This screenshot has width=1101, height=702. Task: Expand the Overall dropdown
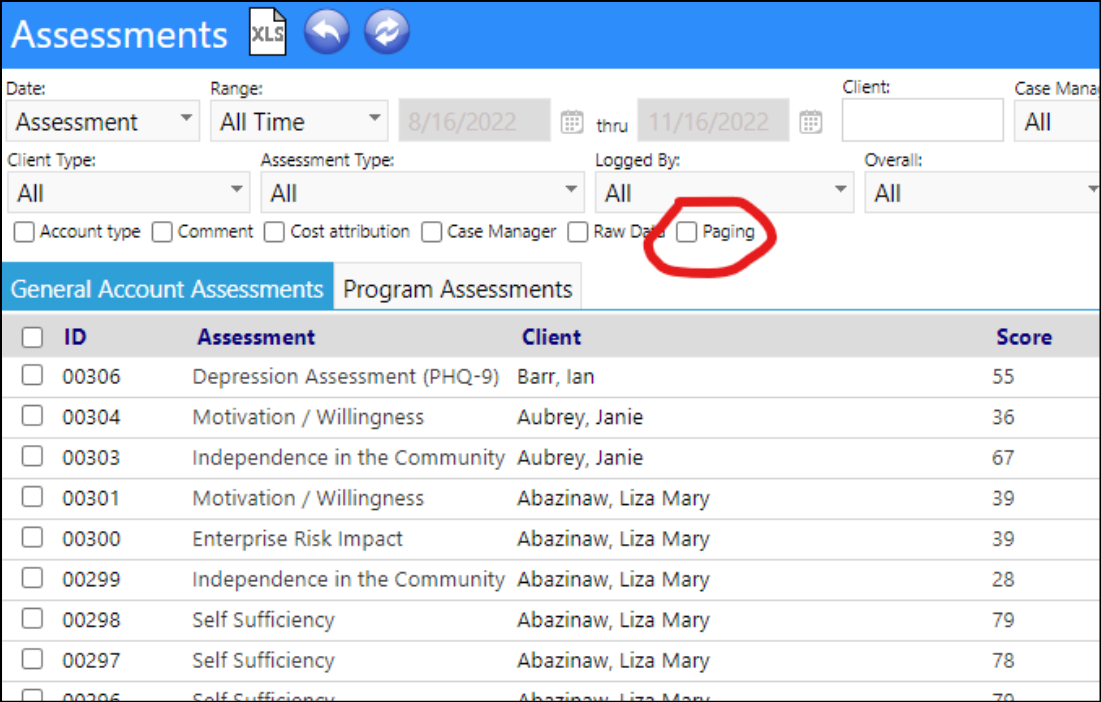pyautogui.click(x=982, y=192)
